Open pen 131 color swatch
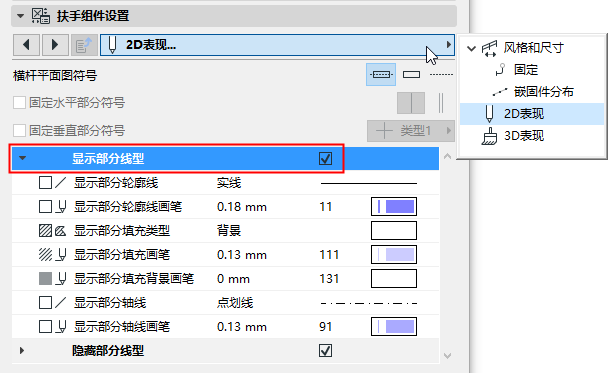This screenshot has height=373, width=608. (x=394, y=278)
